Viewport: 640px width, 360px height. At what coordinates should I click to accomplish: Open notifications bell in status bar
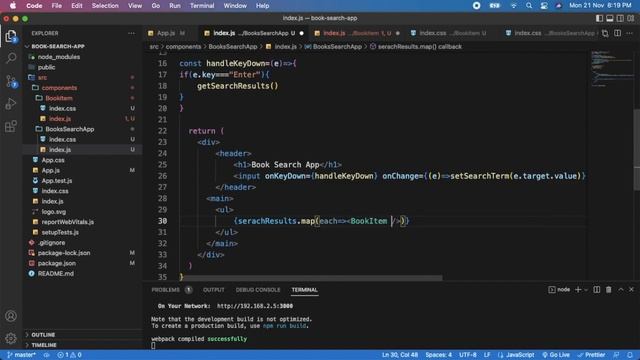[630, 355]
